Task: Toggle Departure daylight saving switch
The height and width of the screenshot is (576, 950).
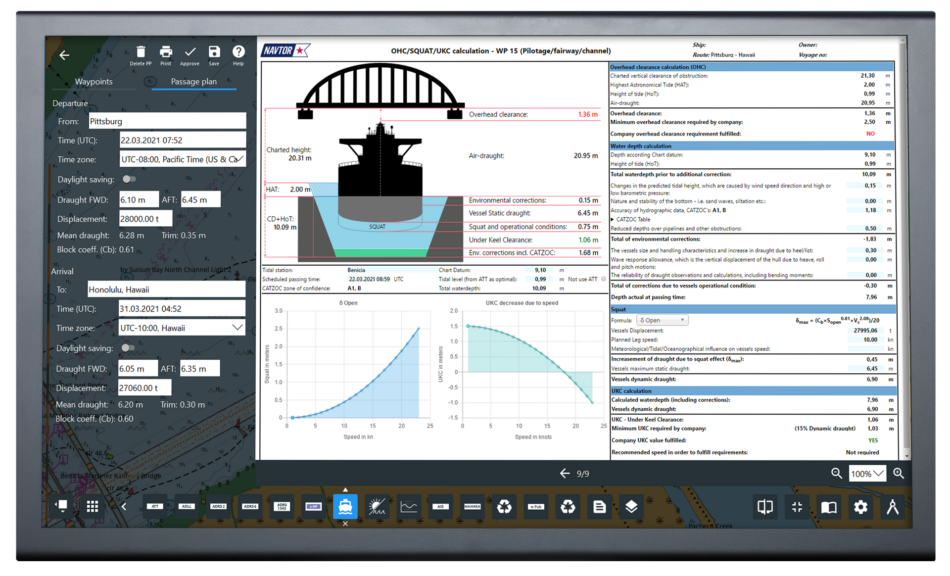Action: [x=129, y=179]
